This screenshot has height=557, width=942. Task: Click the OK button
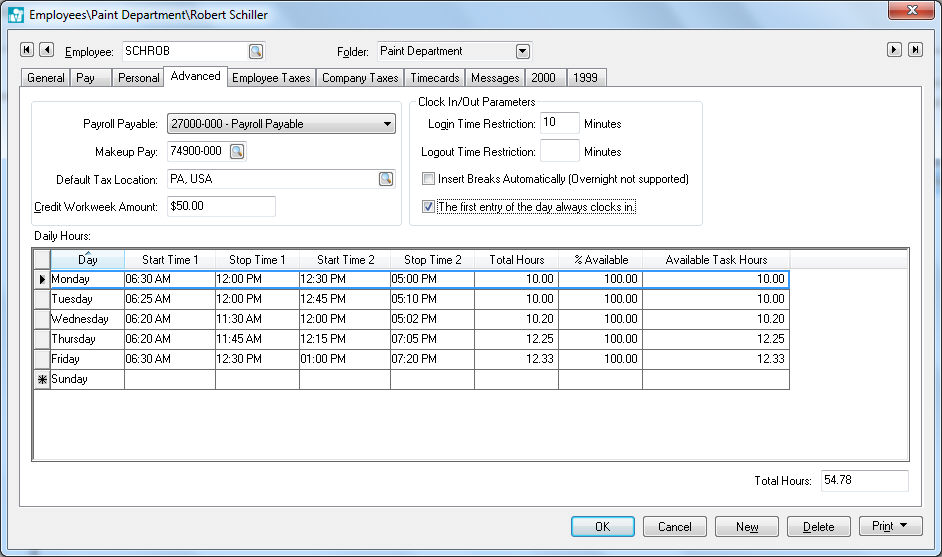(x=602, y=526)
